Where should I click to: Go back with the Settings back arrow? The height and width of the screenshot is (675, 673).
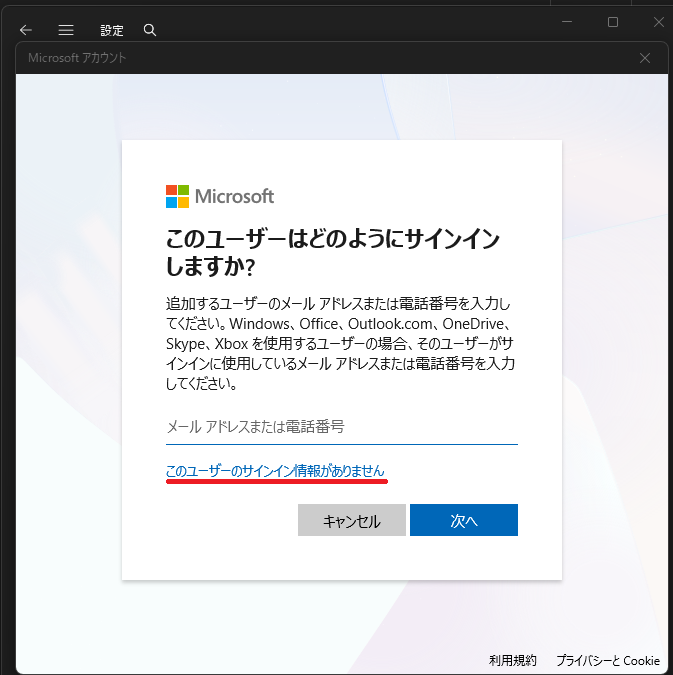click(26, 30)
